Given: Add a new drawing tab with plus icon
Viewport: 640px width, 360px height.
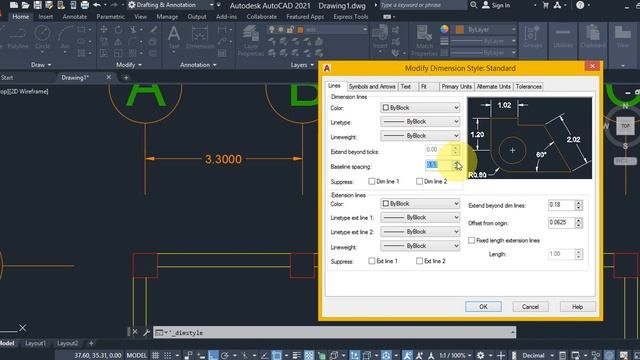Looking at the screenshot, I should (126, 78).
